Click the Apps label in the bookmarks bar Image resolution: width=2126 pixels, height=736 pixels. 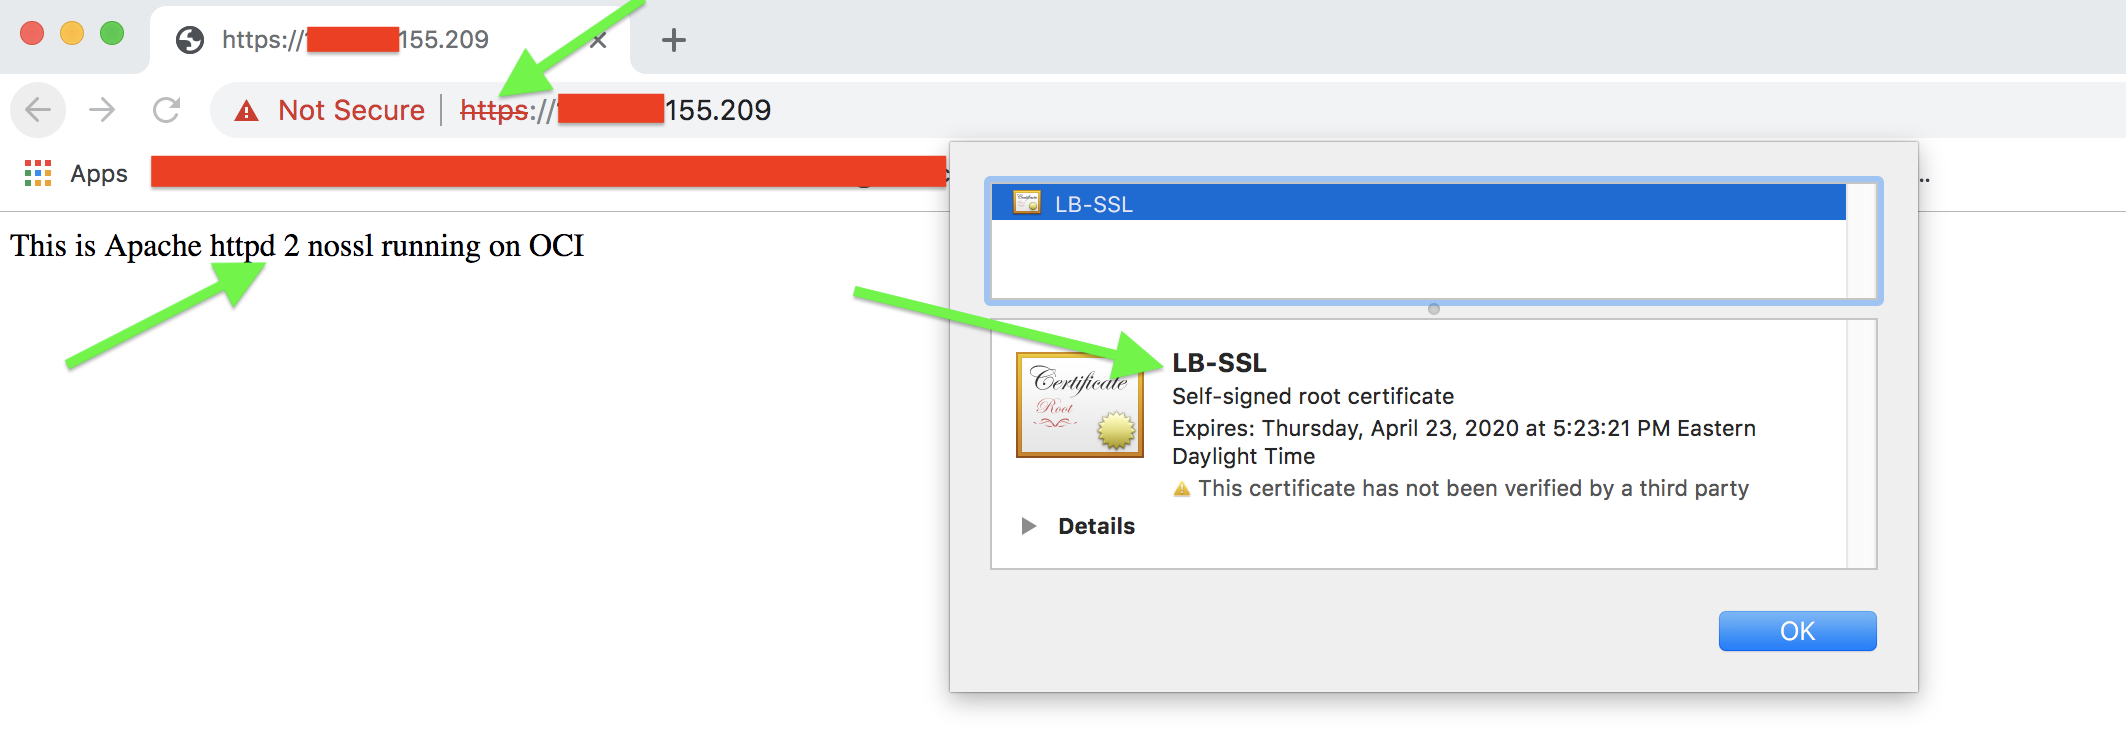[99, 174]
